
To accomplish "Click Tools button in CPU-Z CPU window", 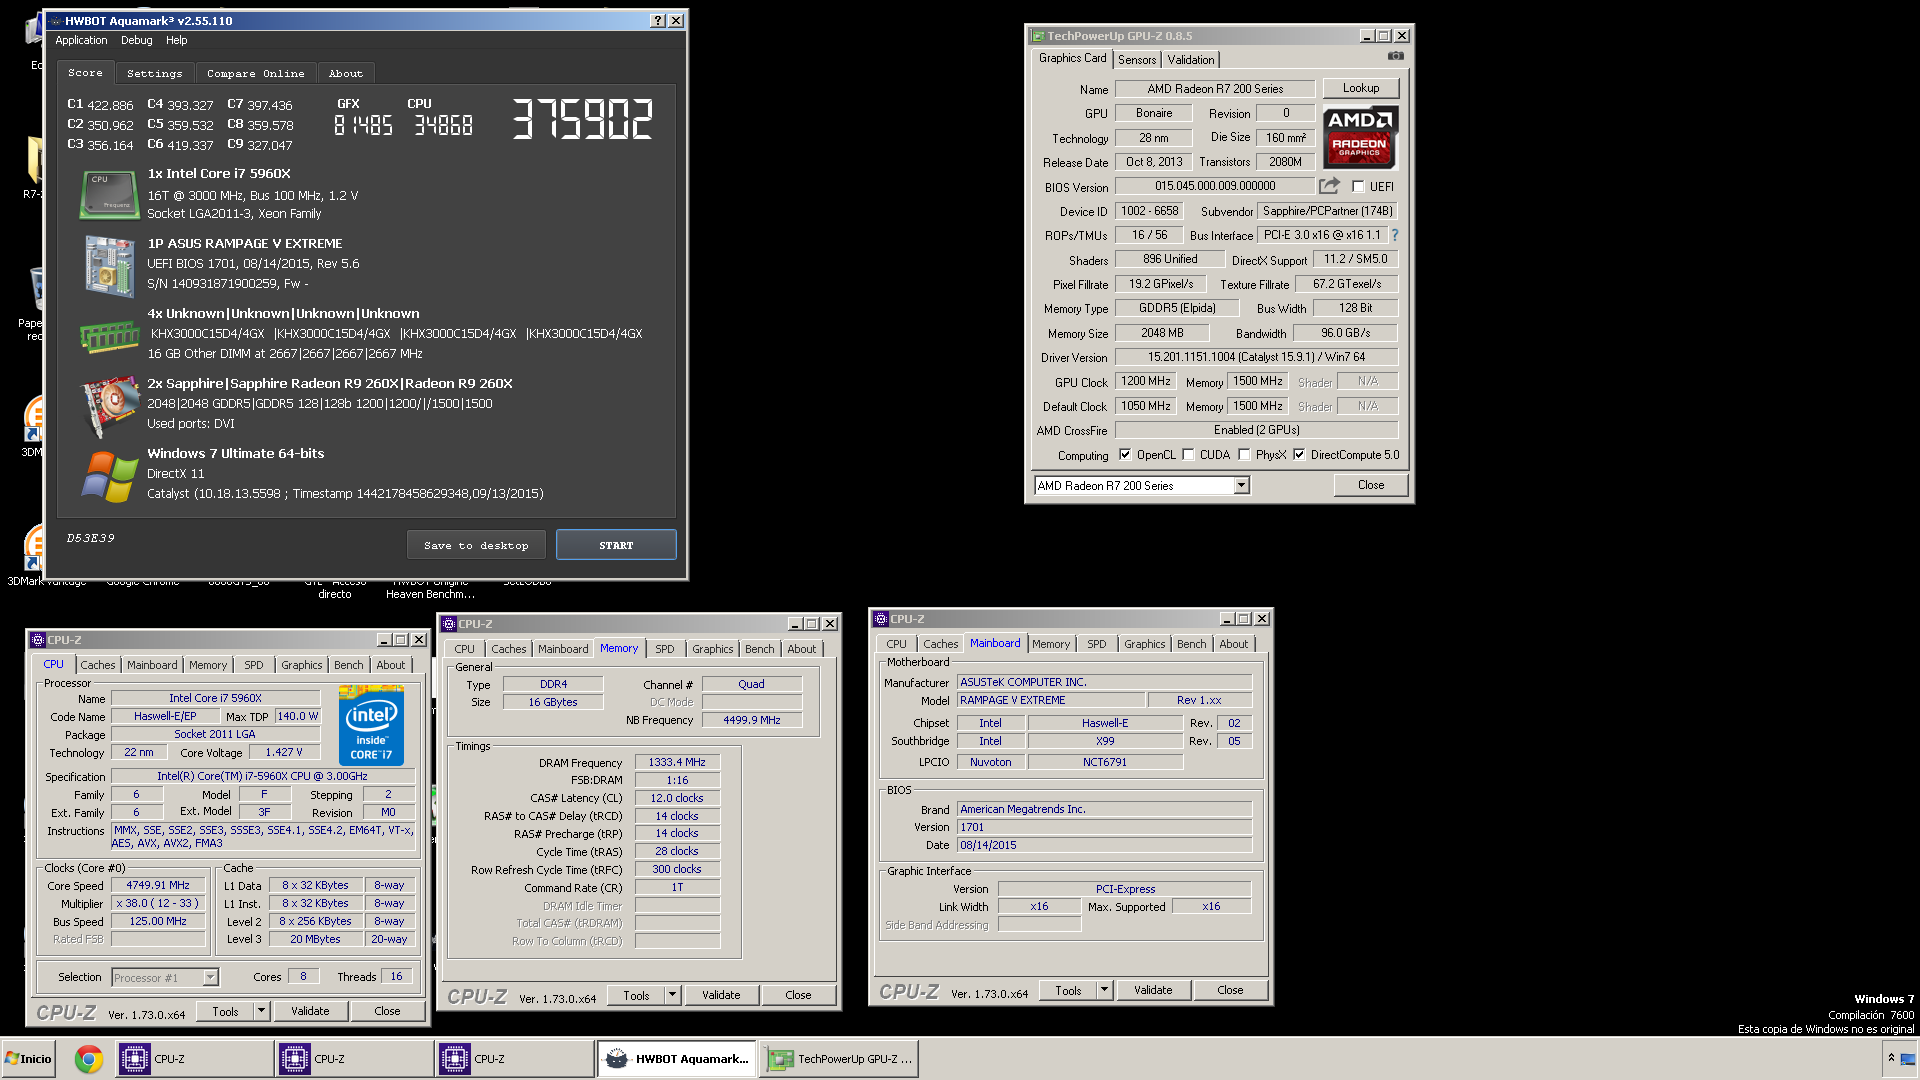I will [225, 1011].
